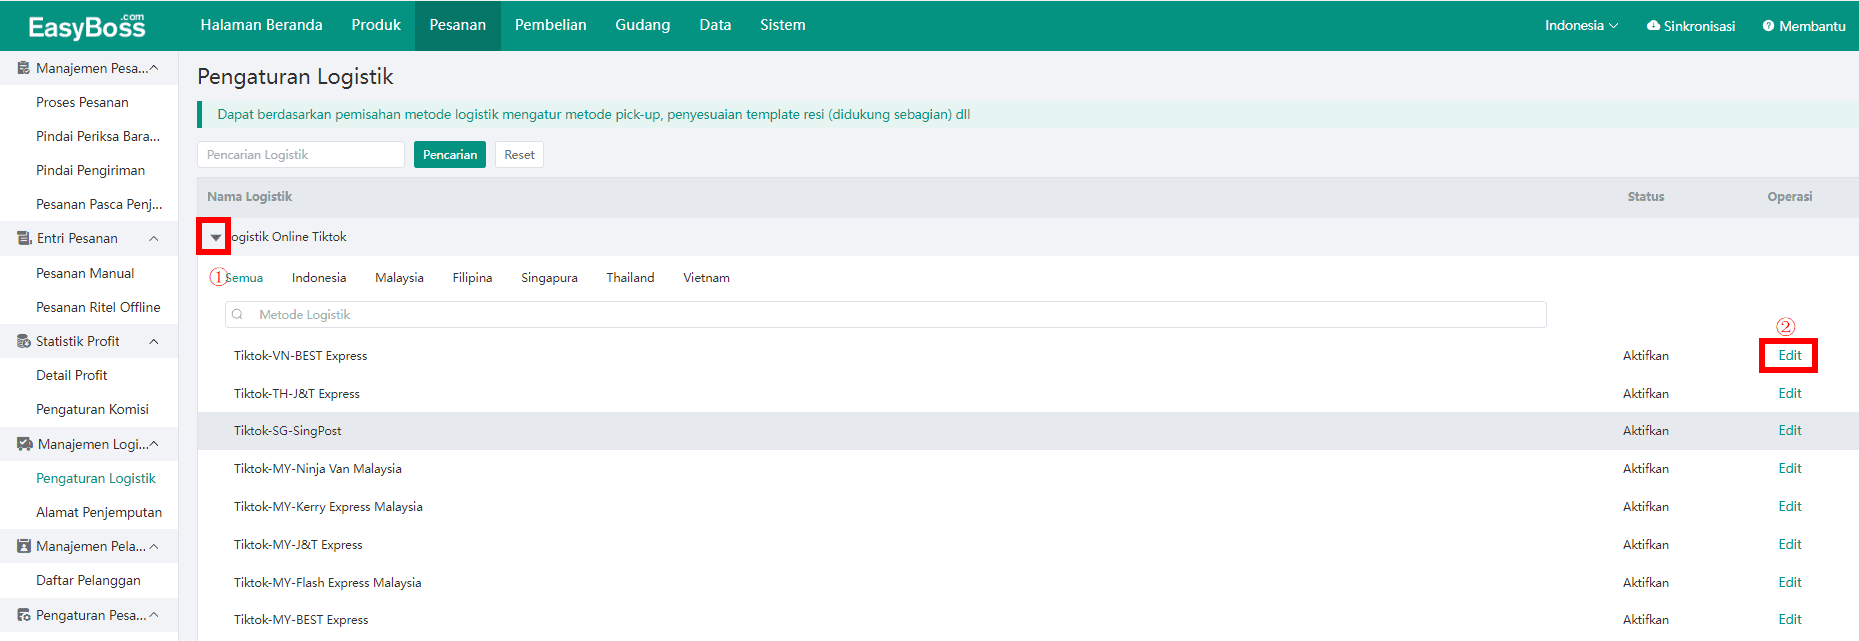Open the Sistem menu
Screen dimensions: 1859x641
[x=783, y=25]
